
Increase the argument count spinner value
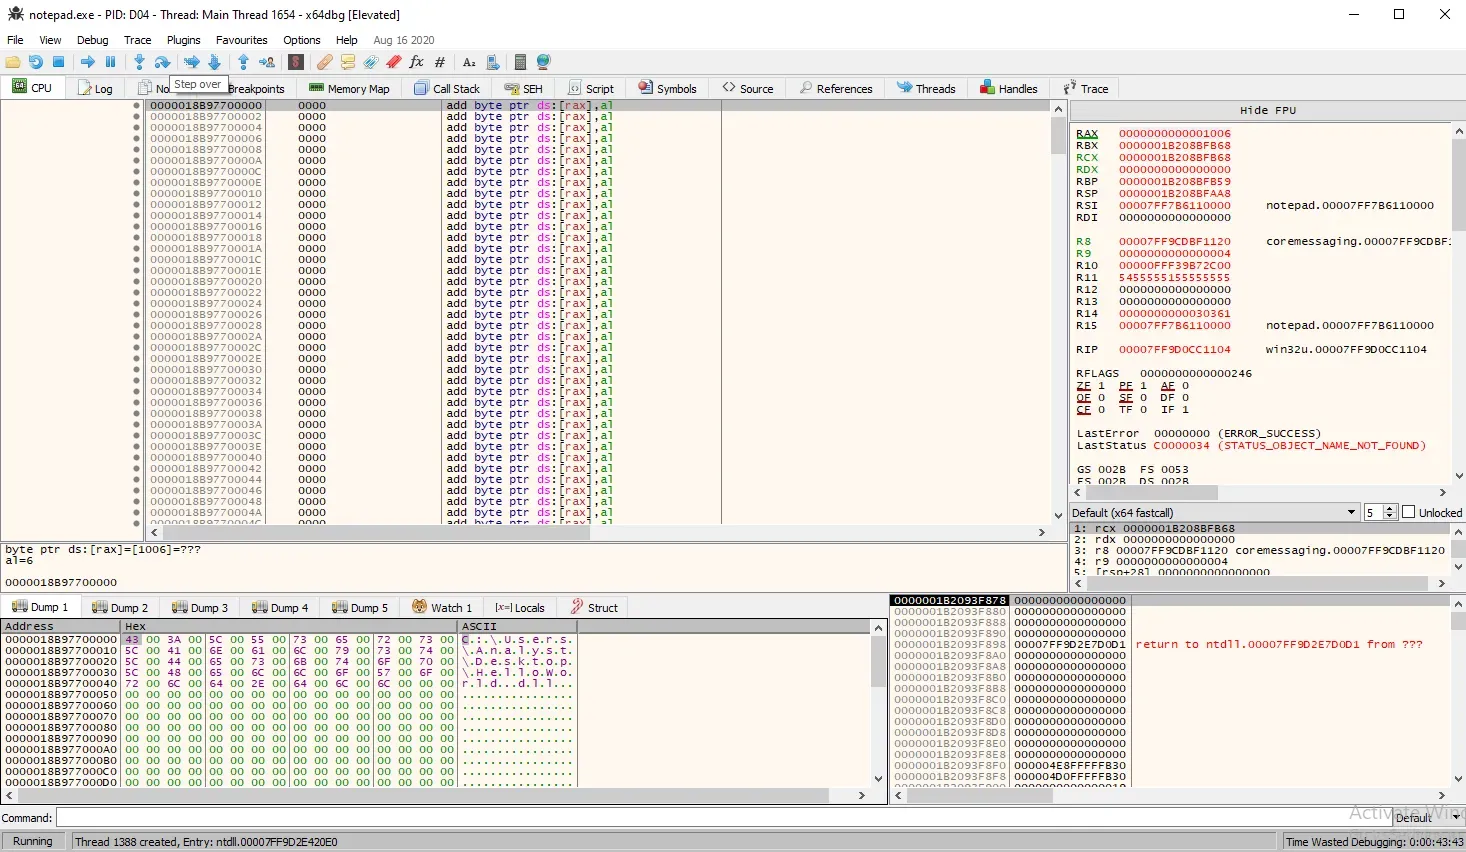(1389, 509)
